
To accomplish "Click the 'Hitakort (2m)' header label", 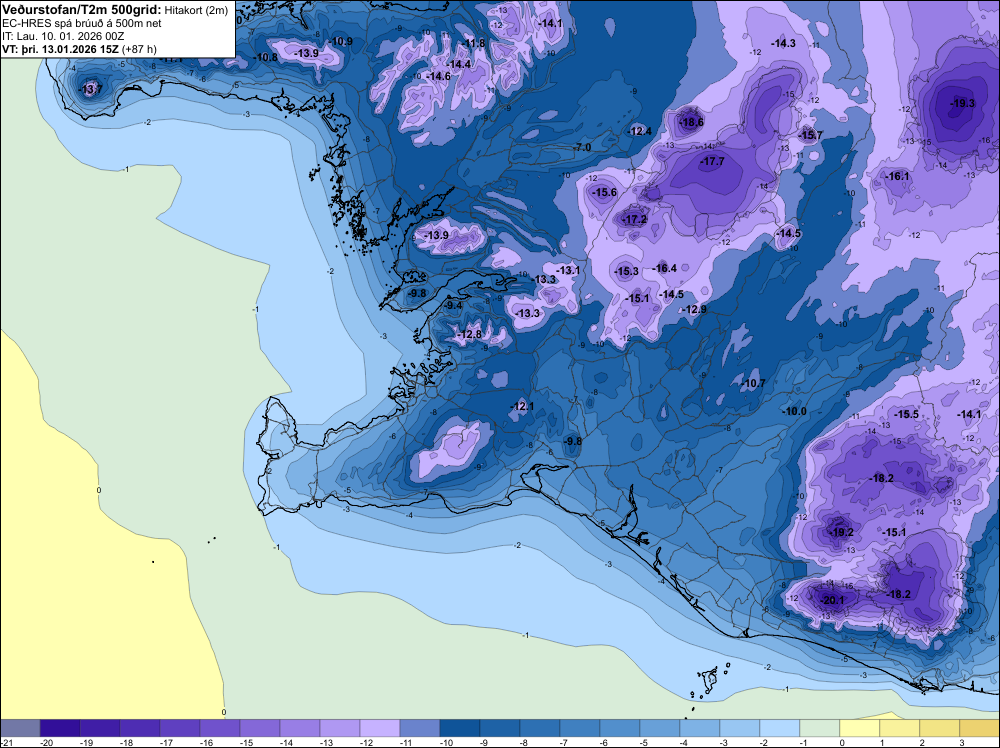I will coord(196,10).
